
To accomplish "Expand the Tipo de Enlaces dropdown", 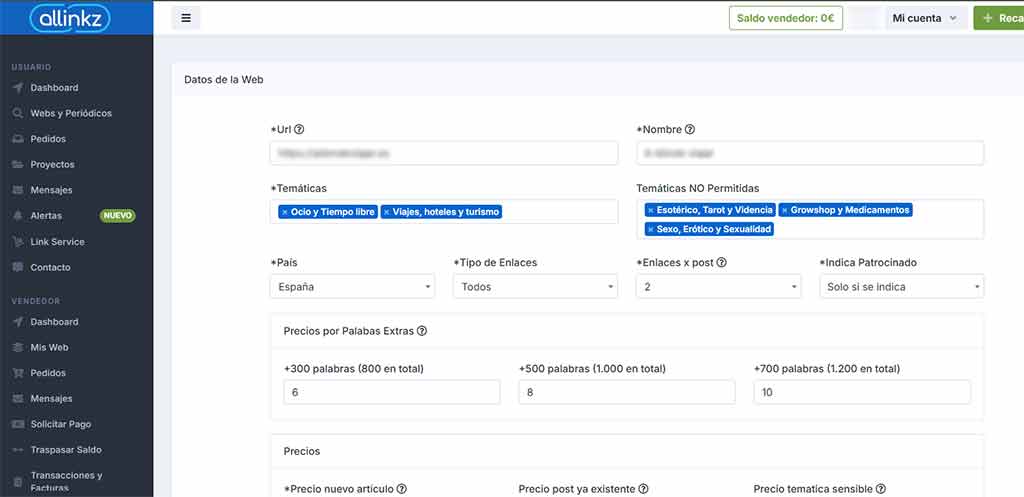I will [535, 287].
